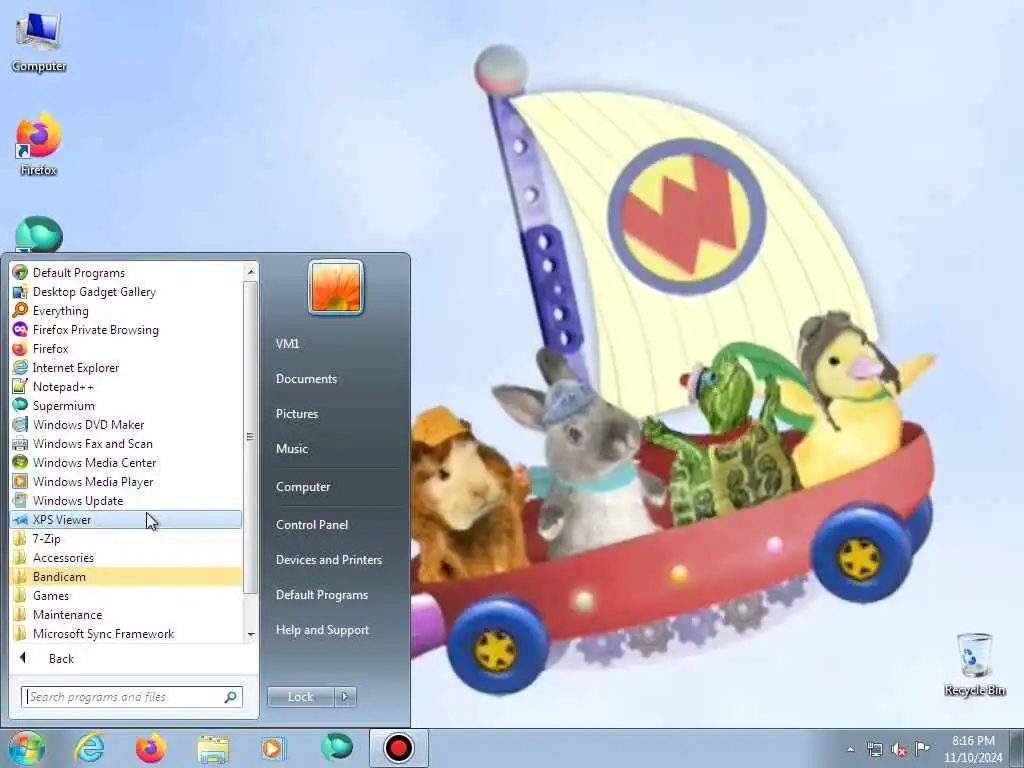Expand the Microsoft Sync Framework folder

click(127, 633)
